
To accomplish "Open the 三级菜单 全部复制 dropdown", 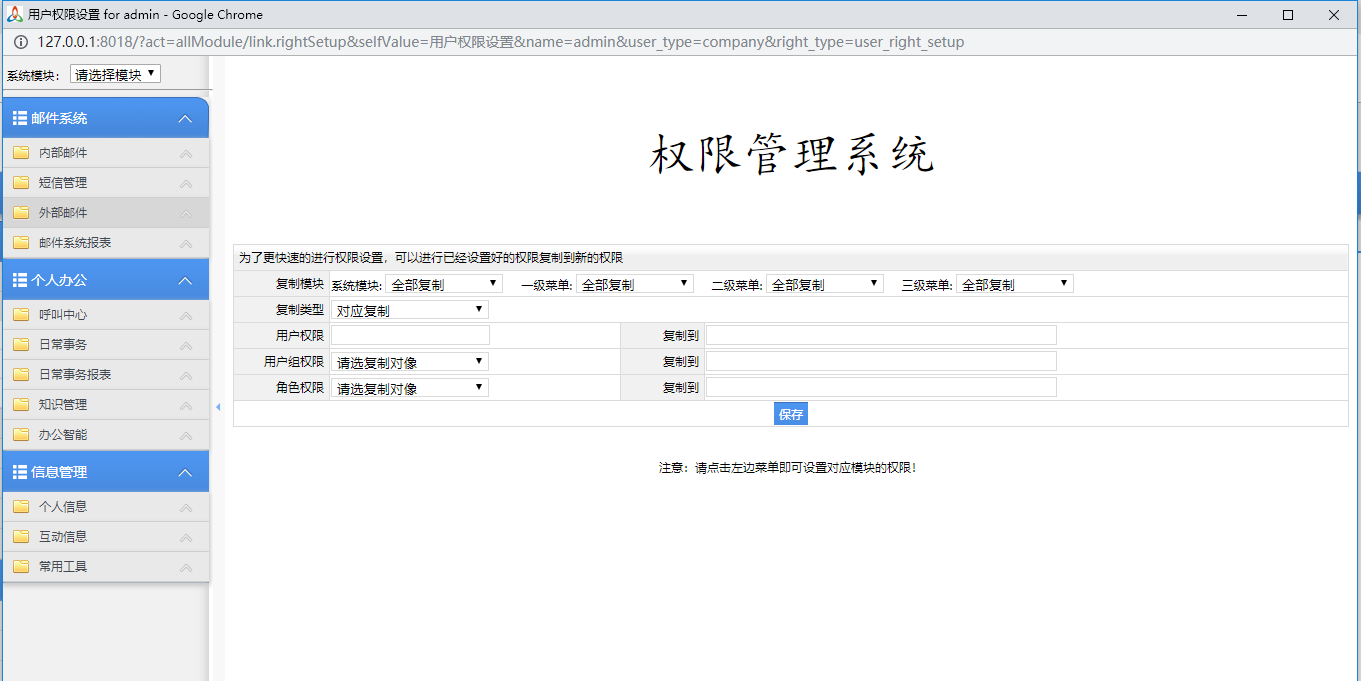I will pos(1014,283).
